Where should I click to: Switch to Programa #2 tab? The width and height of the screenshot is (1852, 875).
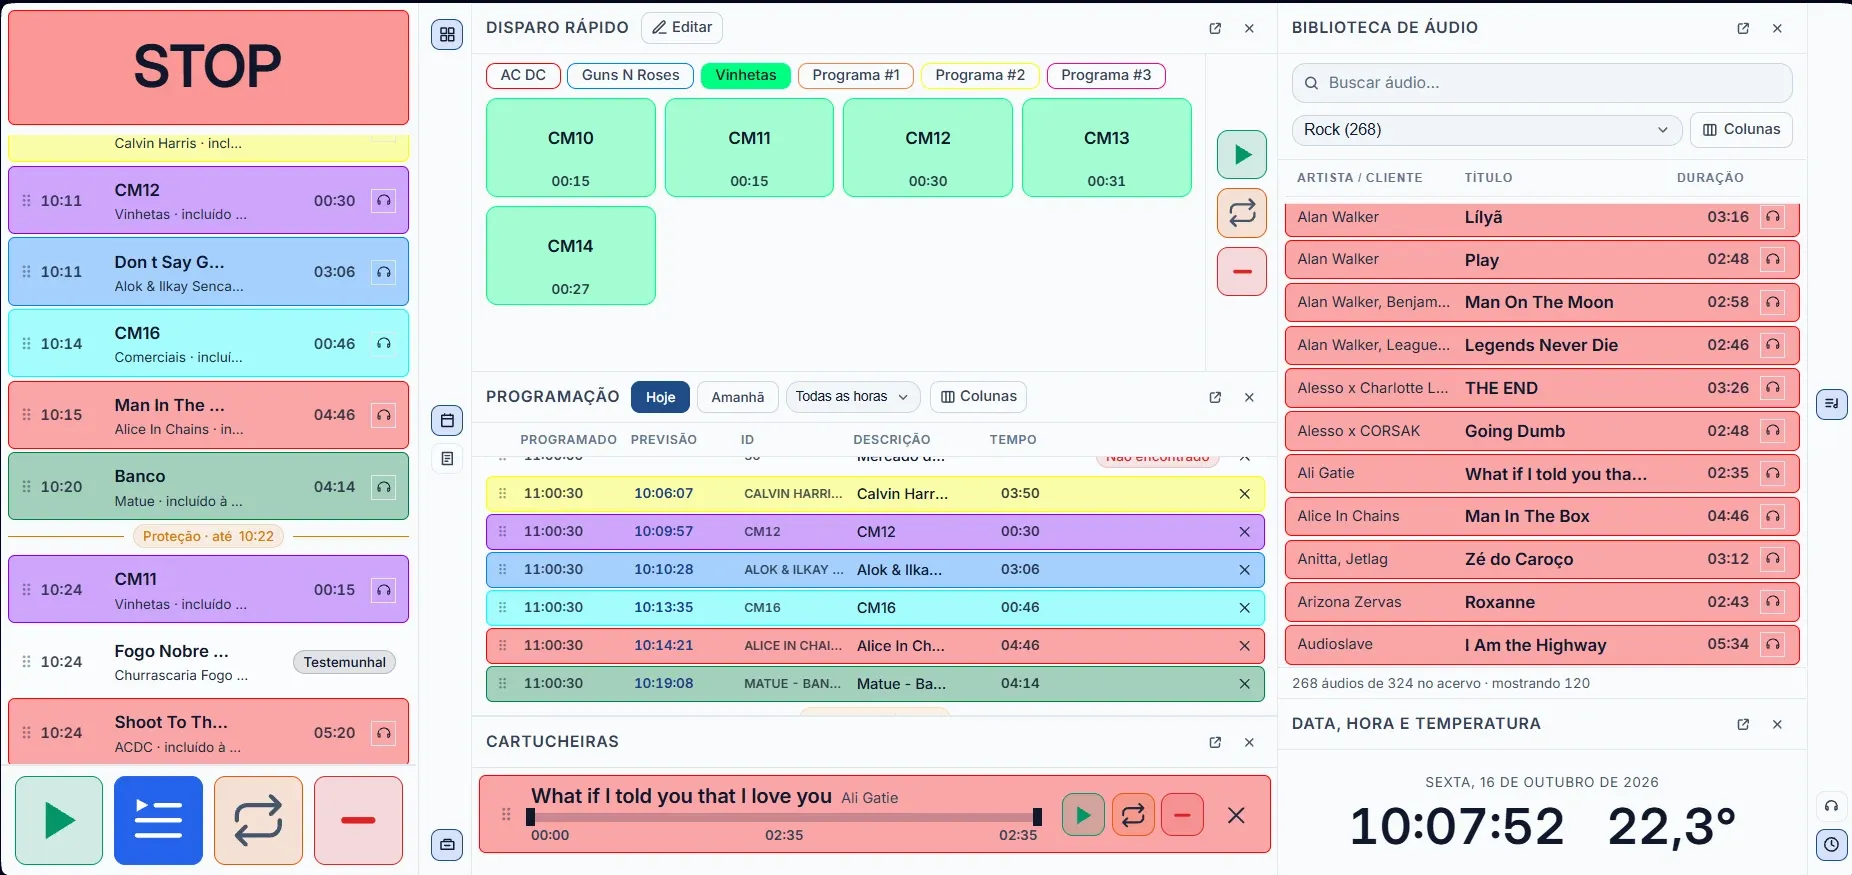(980, 75)
